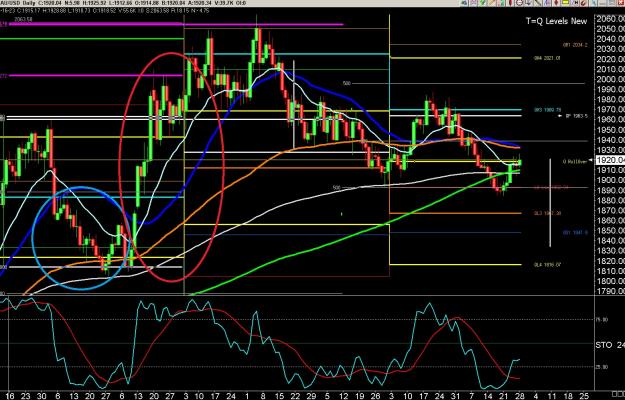Select the diagonal trend line tool
Image resolution: width=625 pixels, height=400 pixels.
(538, 3)
